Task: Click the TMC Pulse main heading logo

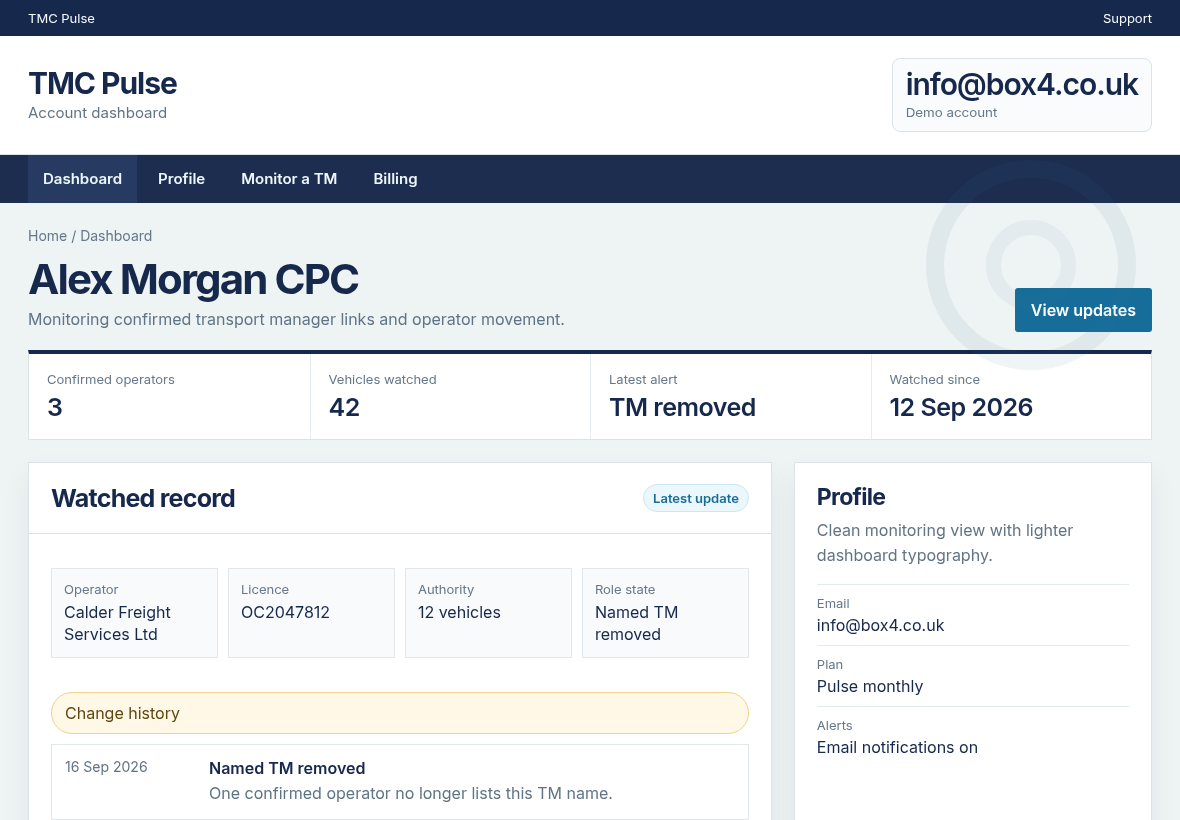Action: (x=102, y=84)
